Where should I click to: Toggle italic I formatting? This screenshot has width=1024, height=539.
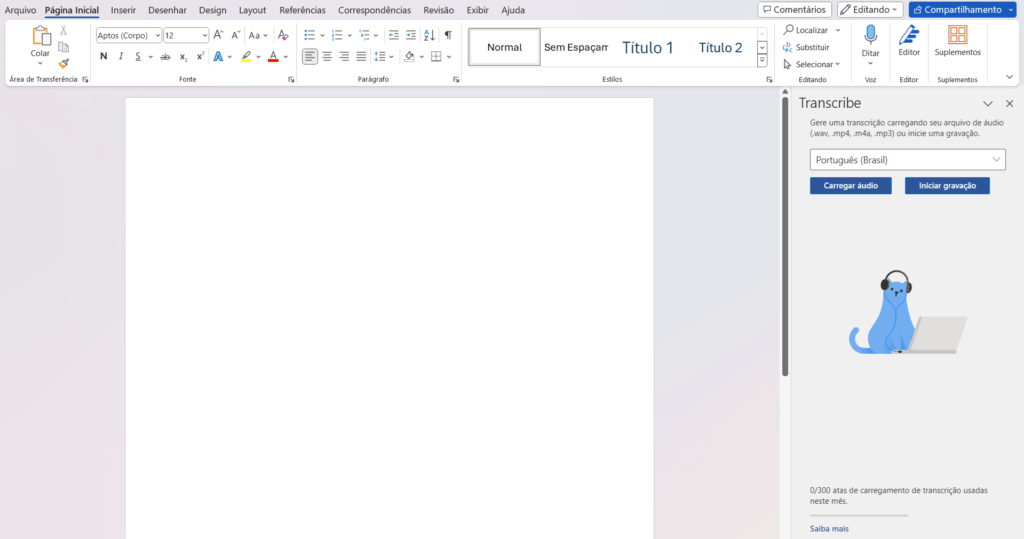point(121,57)
